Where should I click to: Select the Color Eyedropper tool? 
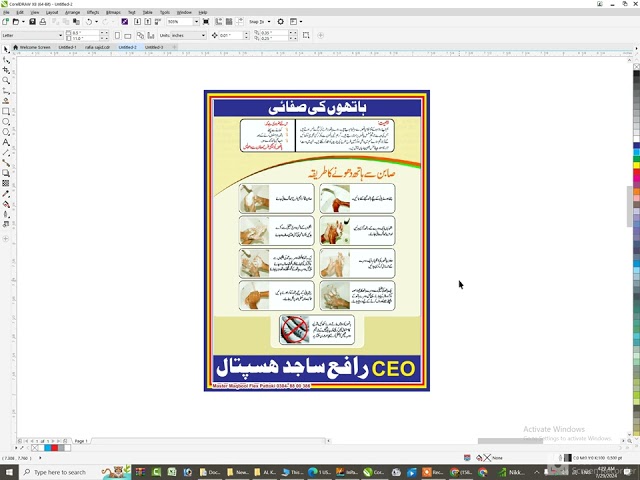[6, 194]
